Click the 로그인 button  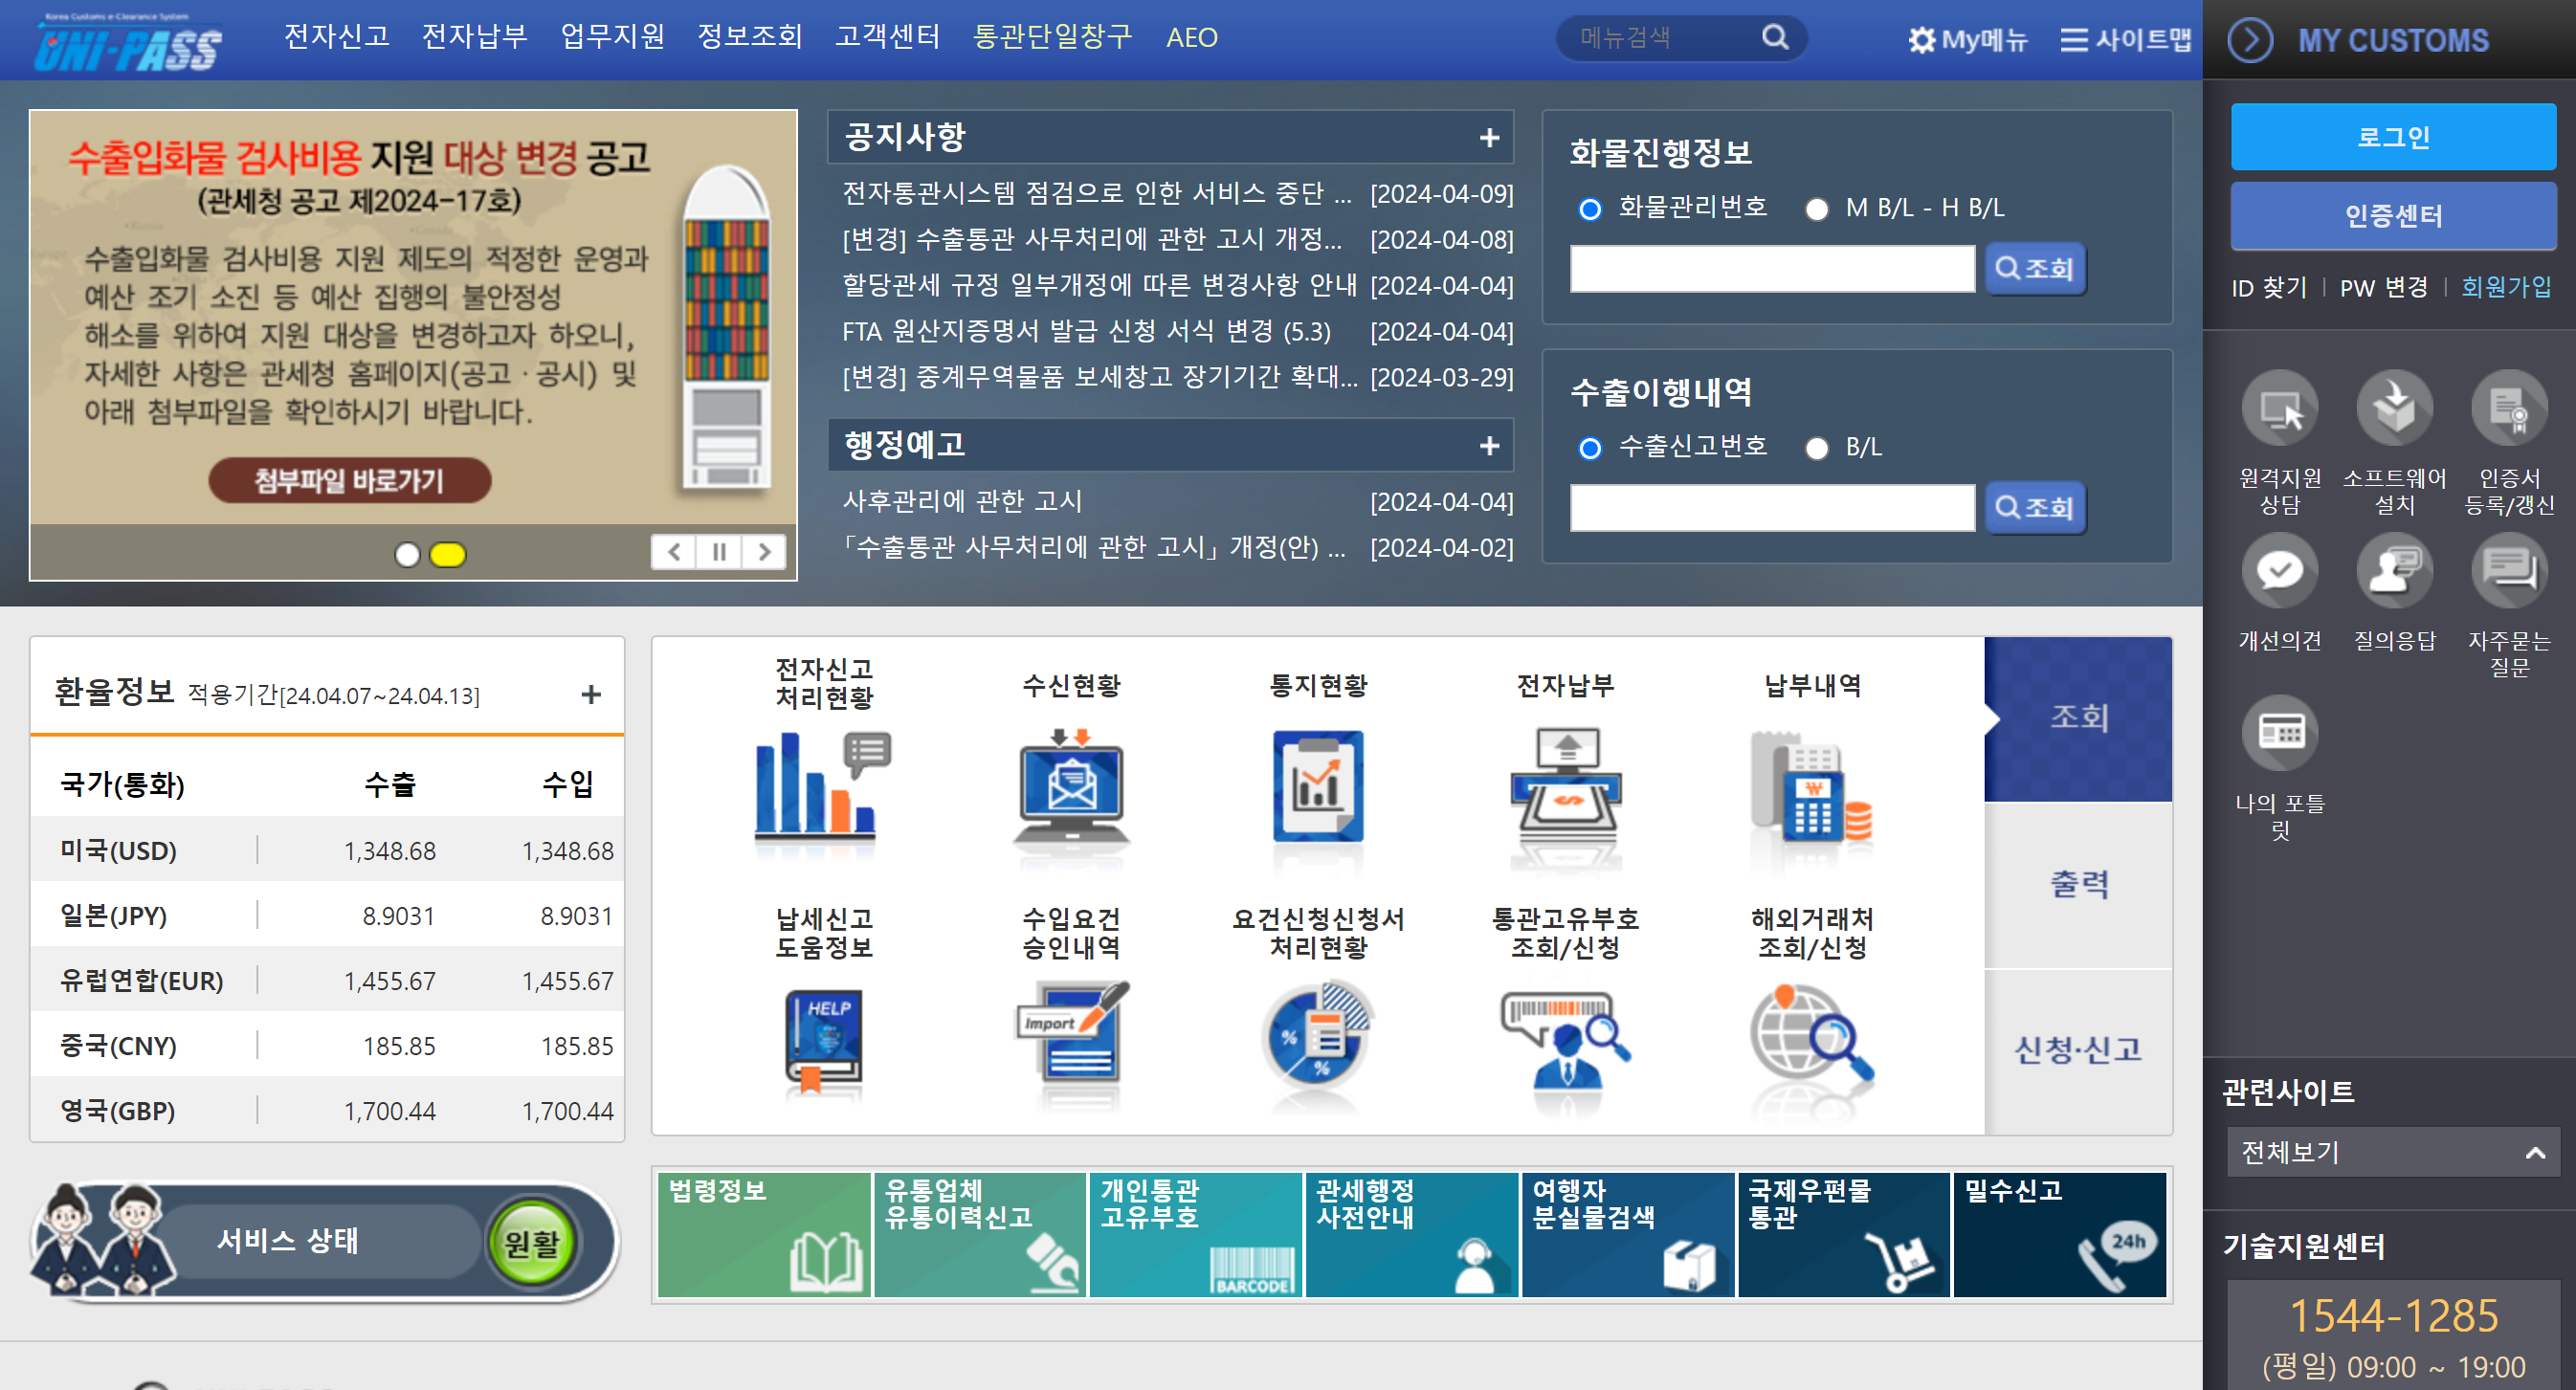pyautogui.click(x=2393, y=137)
